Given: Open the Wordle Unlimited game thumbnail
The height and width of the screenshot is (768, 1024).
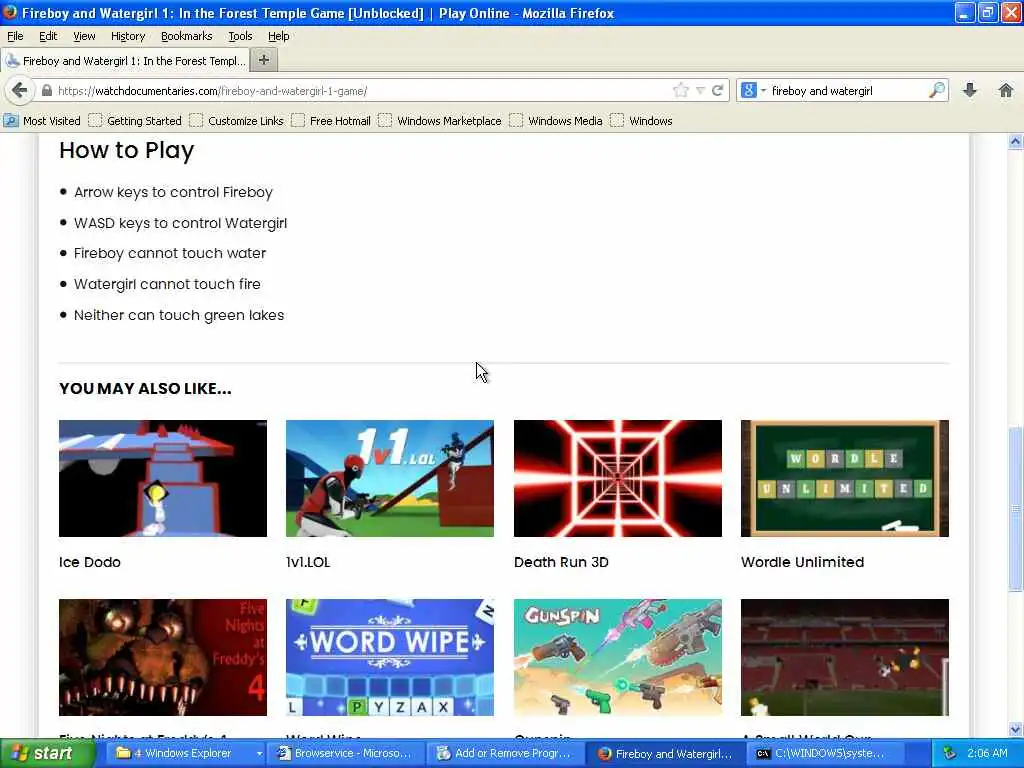Looking at the screenshot, I should (845, 478).
